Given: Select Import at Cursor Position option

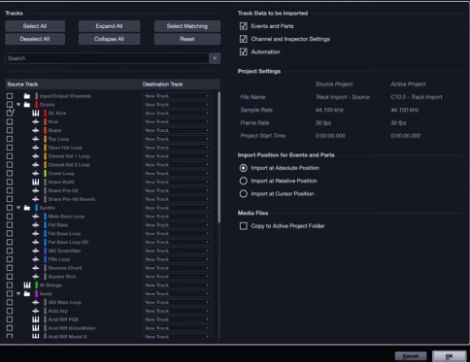Looking at the screenshot, I should (244, 194).
